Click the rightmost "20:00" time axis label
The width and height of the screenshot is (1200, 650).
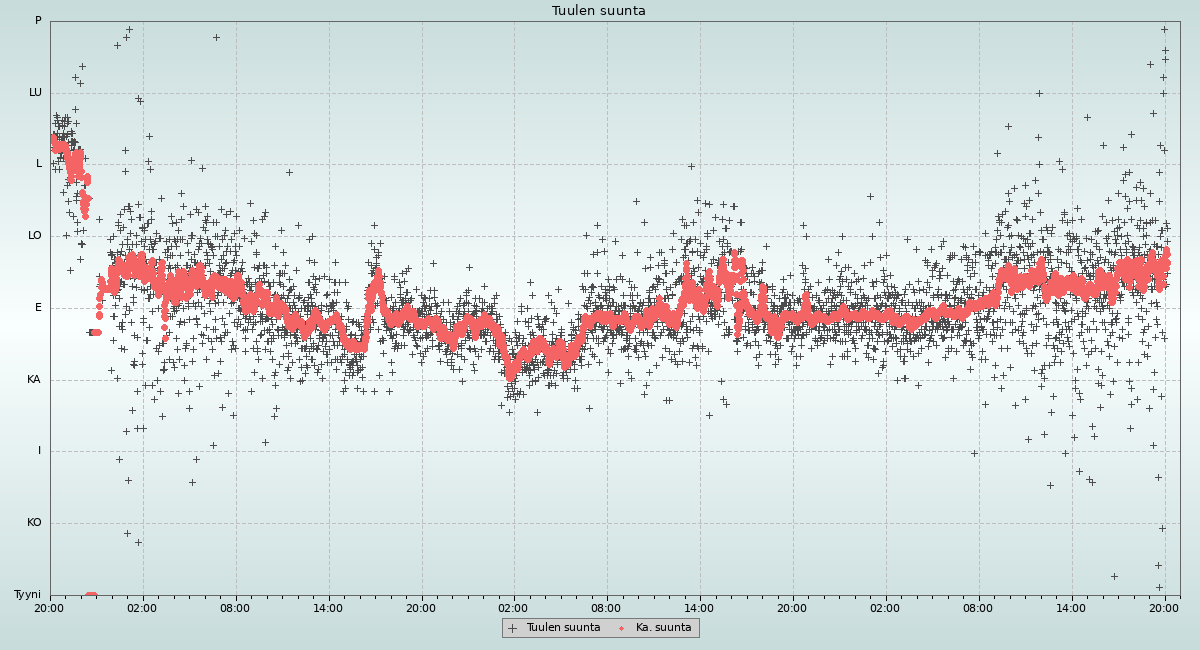[x=1164, y=607]
